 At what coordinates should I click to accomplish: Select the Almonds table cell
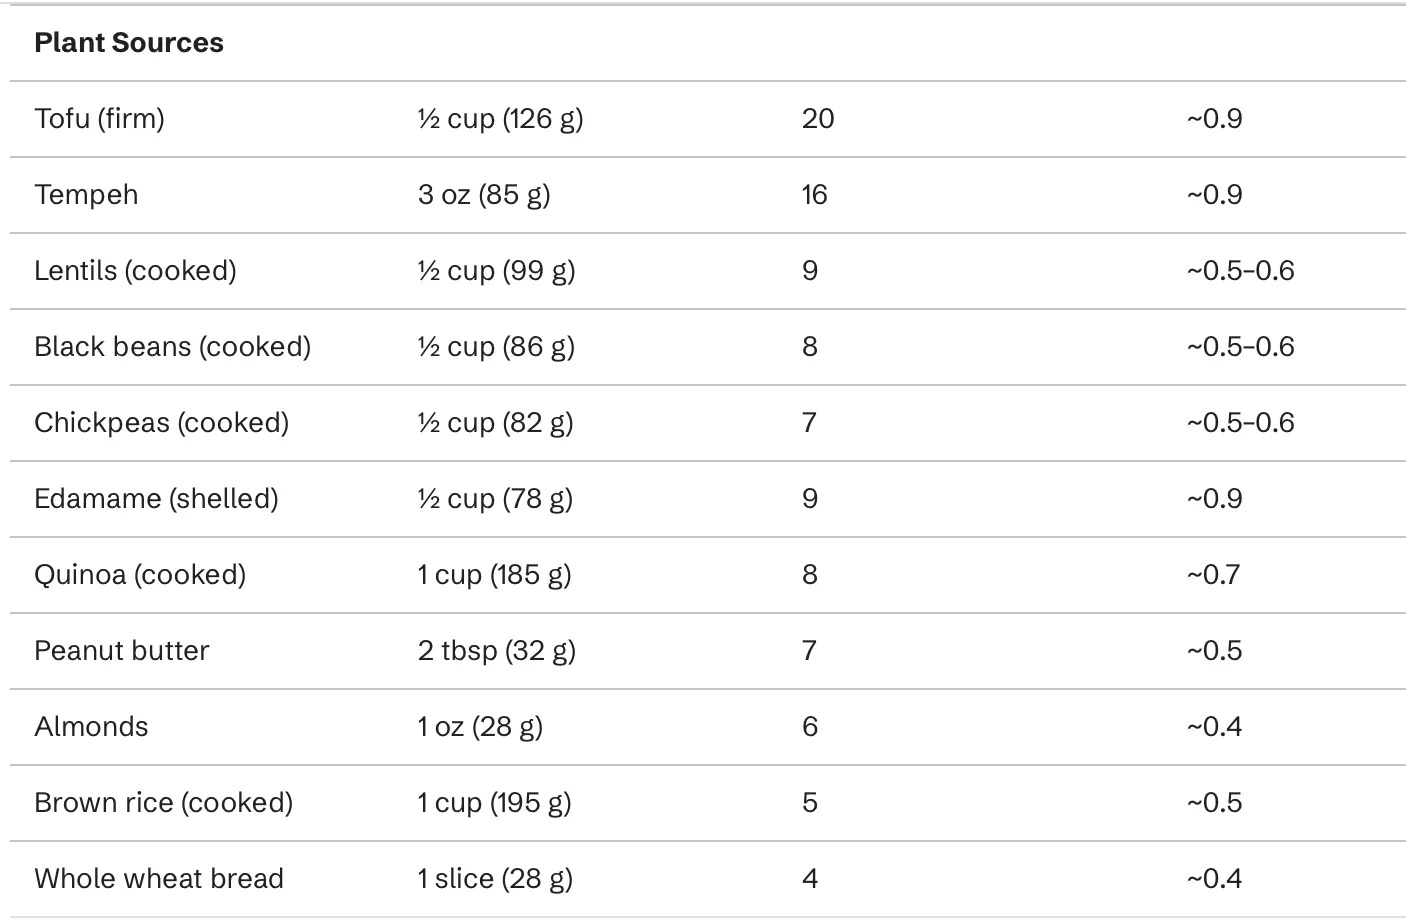pos(91,727)
